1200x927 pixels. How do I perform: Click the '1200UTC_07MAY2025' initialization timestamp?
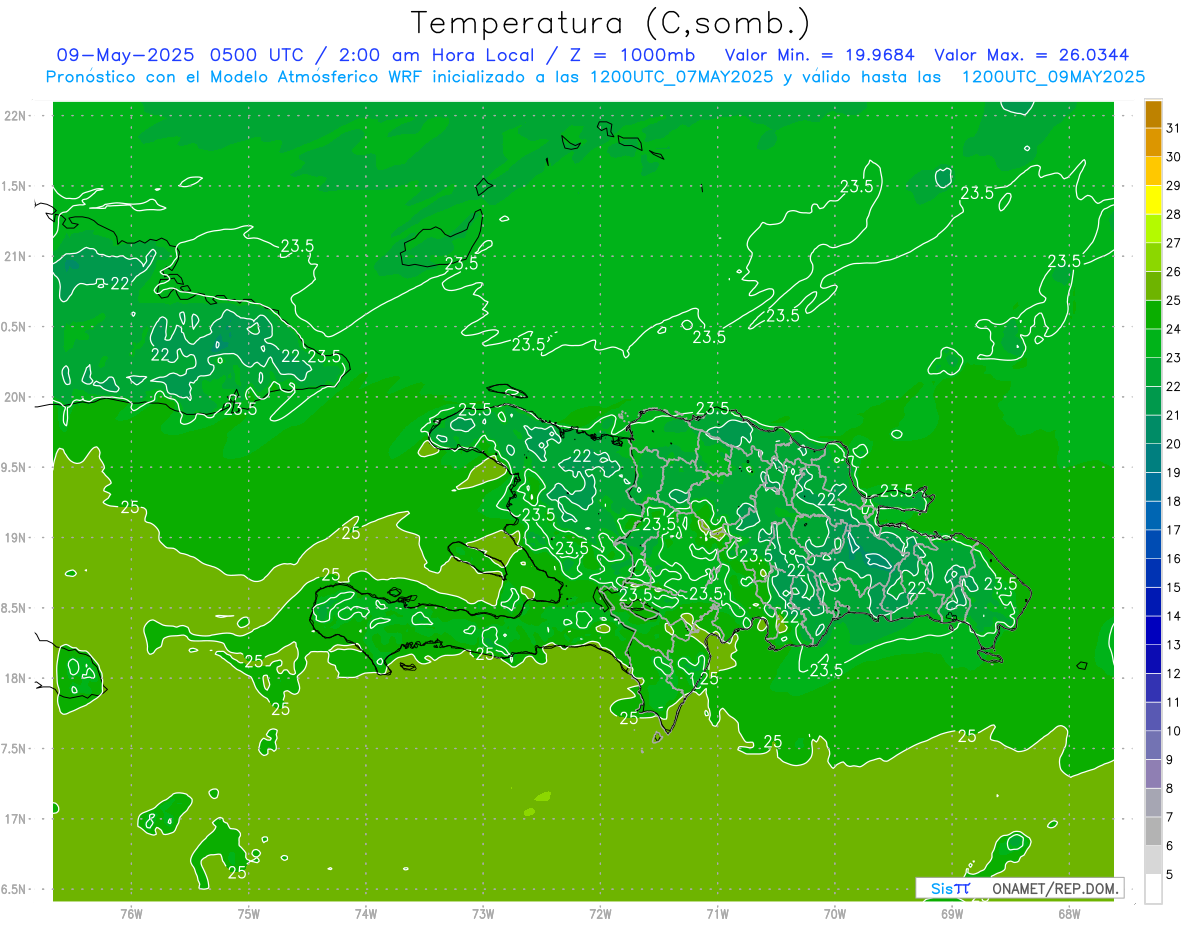coord(682,77)
